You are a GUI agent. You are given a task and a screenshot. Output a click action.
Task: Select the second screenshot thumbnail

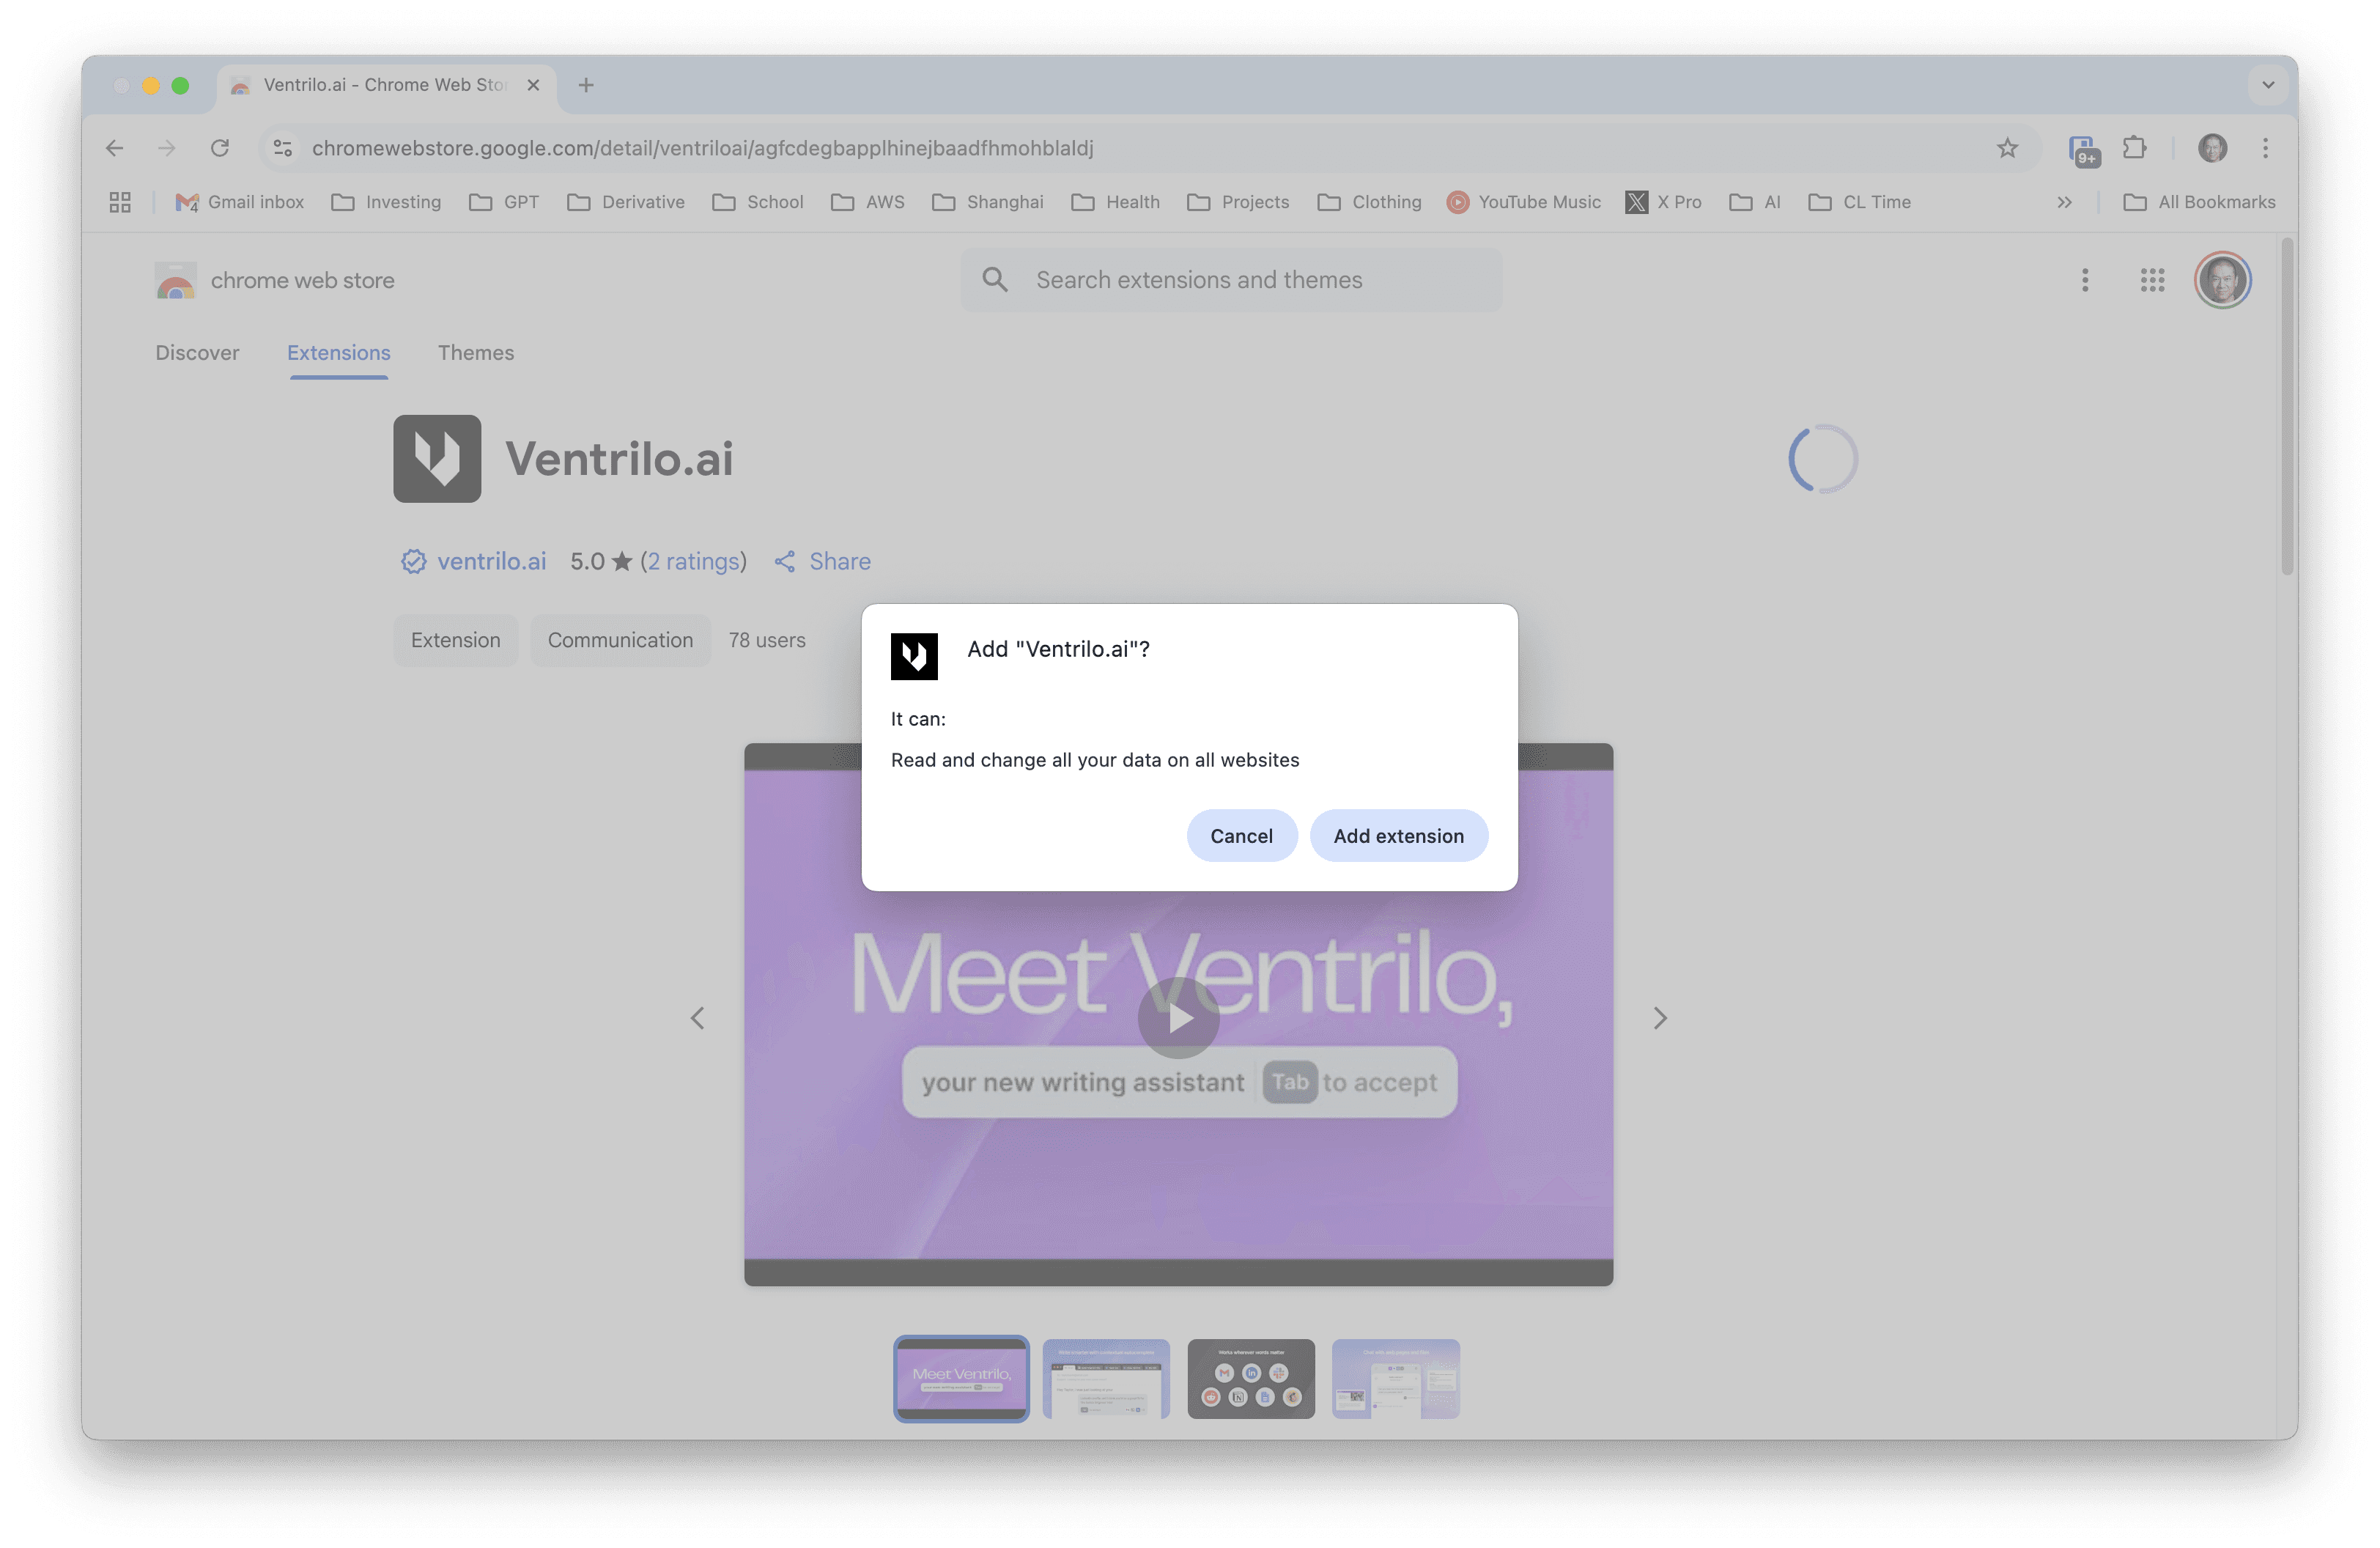coord(1106,1378)
